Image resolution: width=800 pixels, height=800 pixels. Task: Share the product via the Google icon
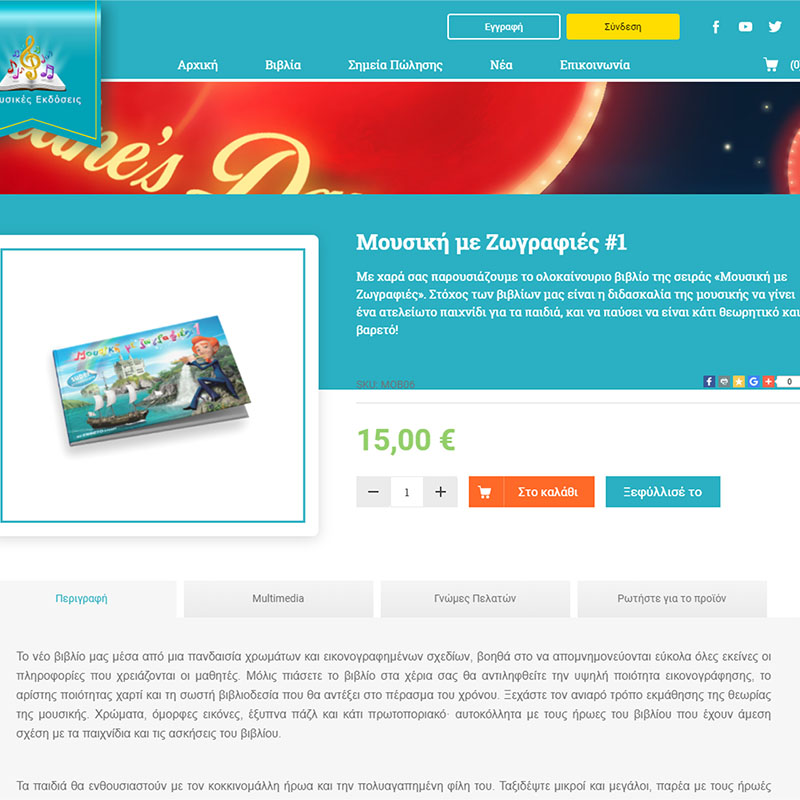tap(754, 382)
